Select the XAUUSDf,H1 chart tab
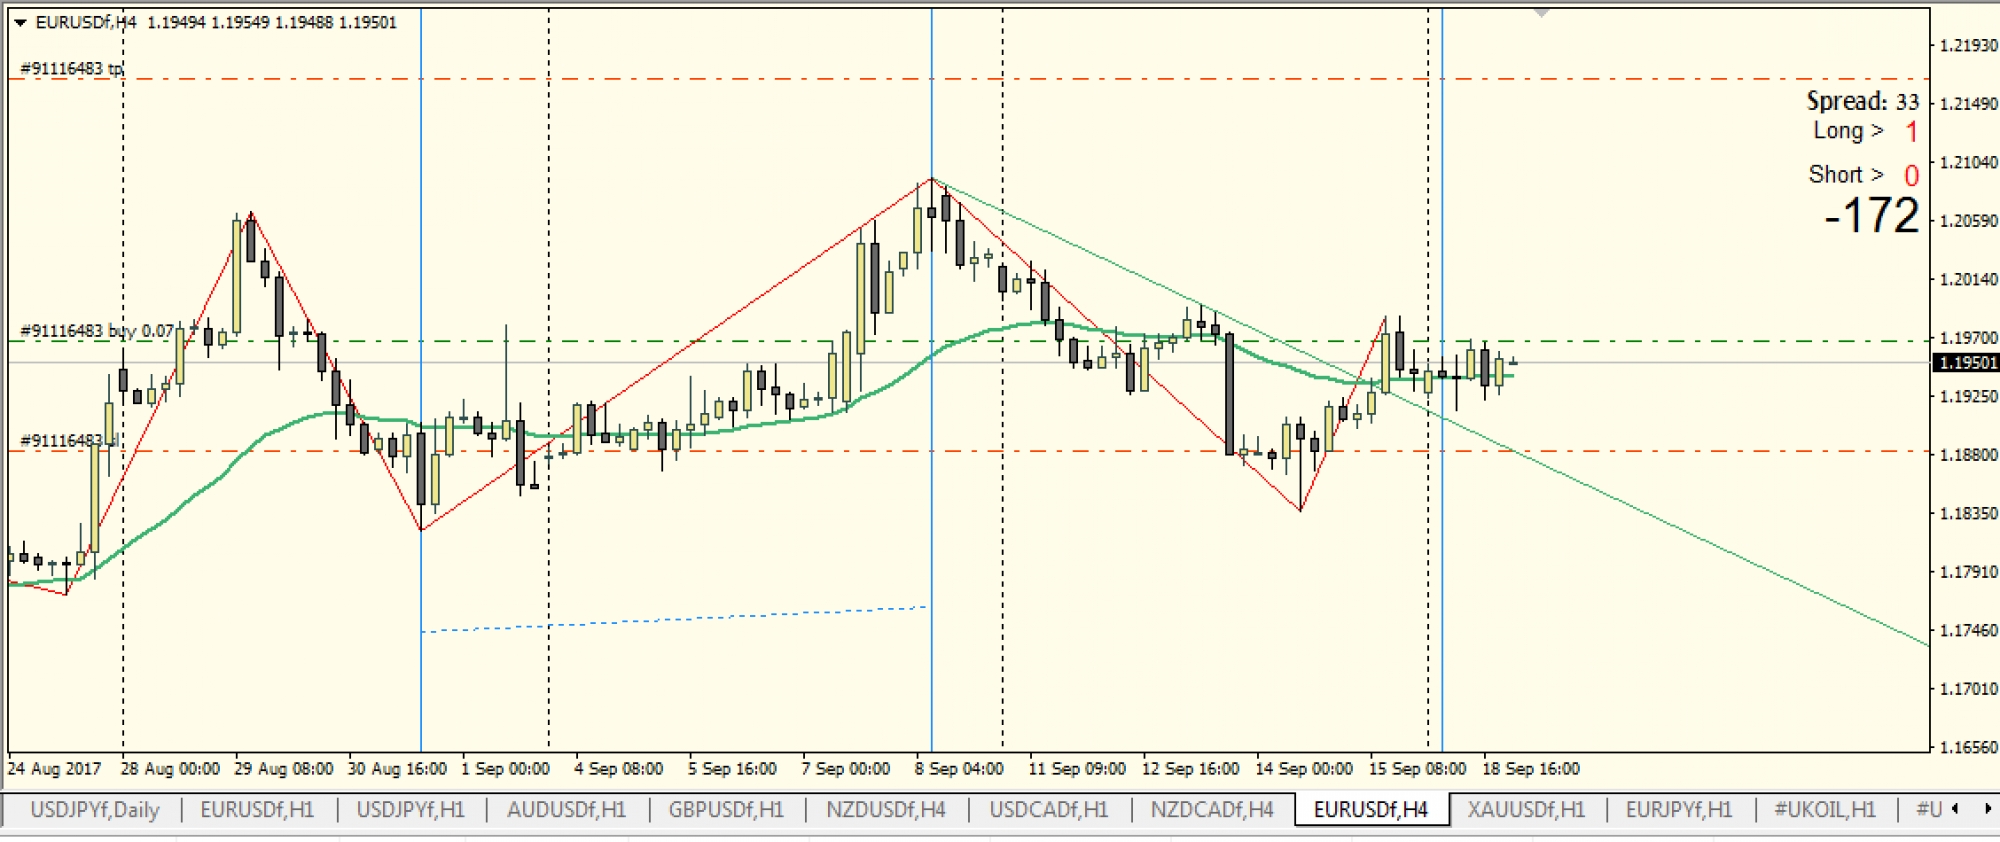This screenshot has width=2000, height=842. point(1526,810)
